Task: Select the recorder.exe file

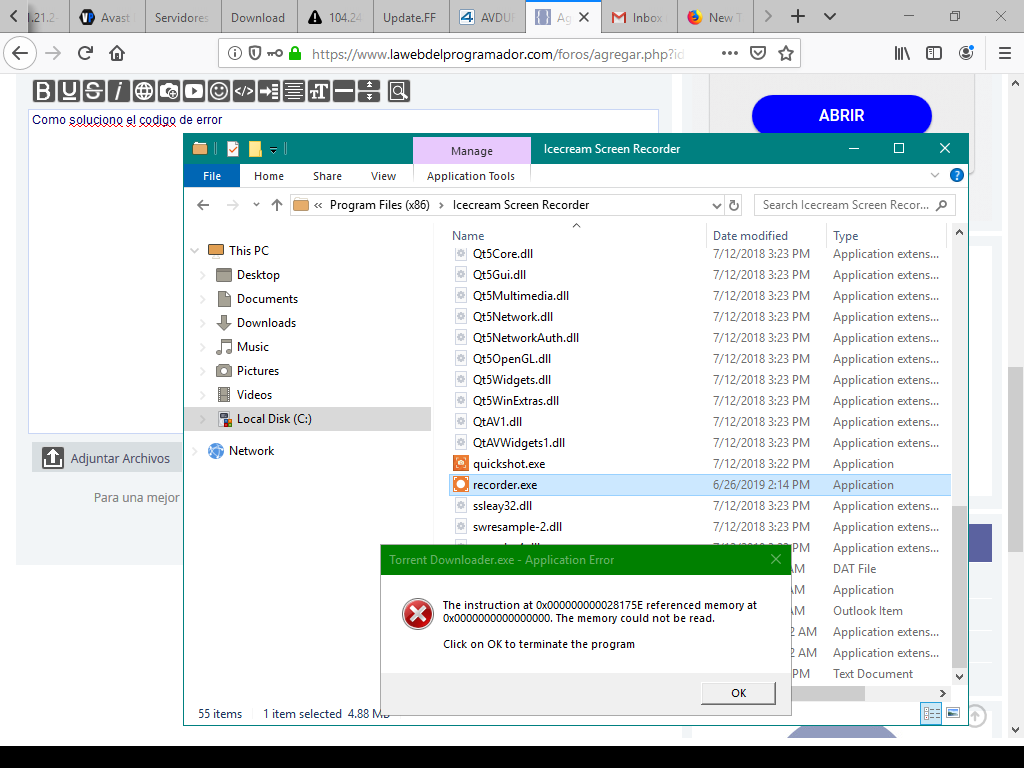Action: tap(700, 485)
